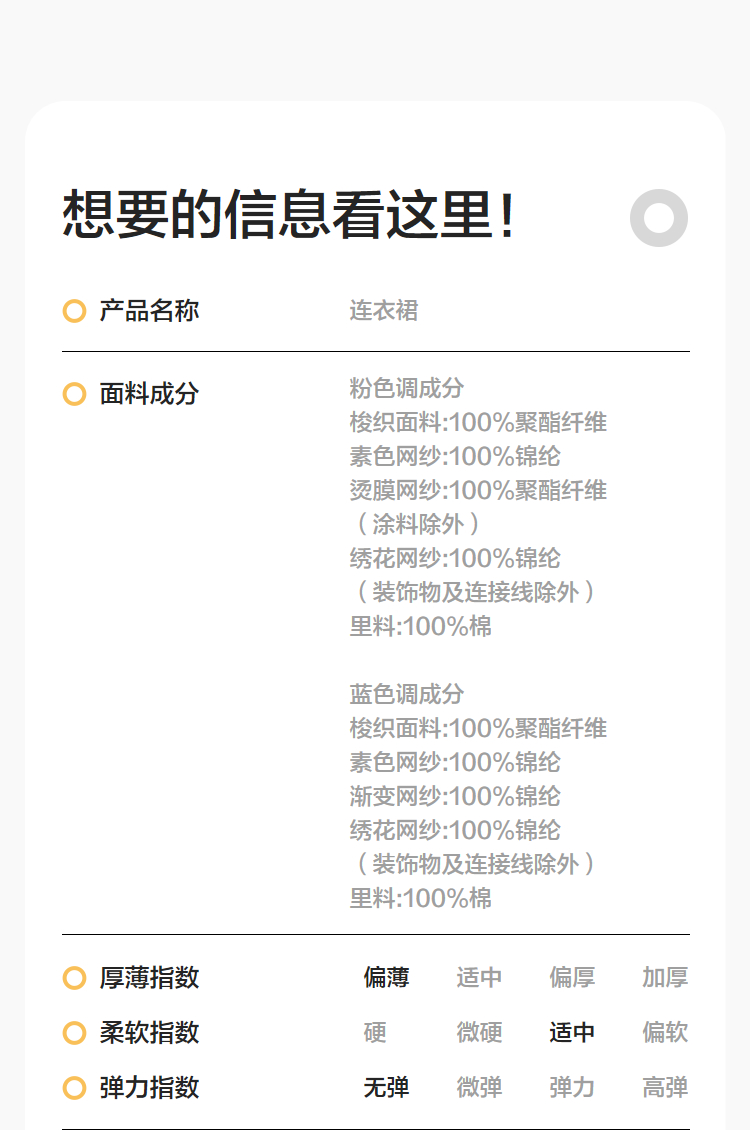The width and height of the screenshot is (750, 1130).
Task: Click the 粉色调成分 section title
Action: point(407,388)
